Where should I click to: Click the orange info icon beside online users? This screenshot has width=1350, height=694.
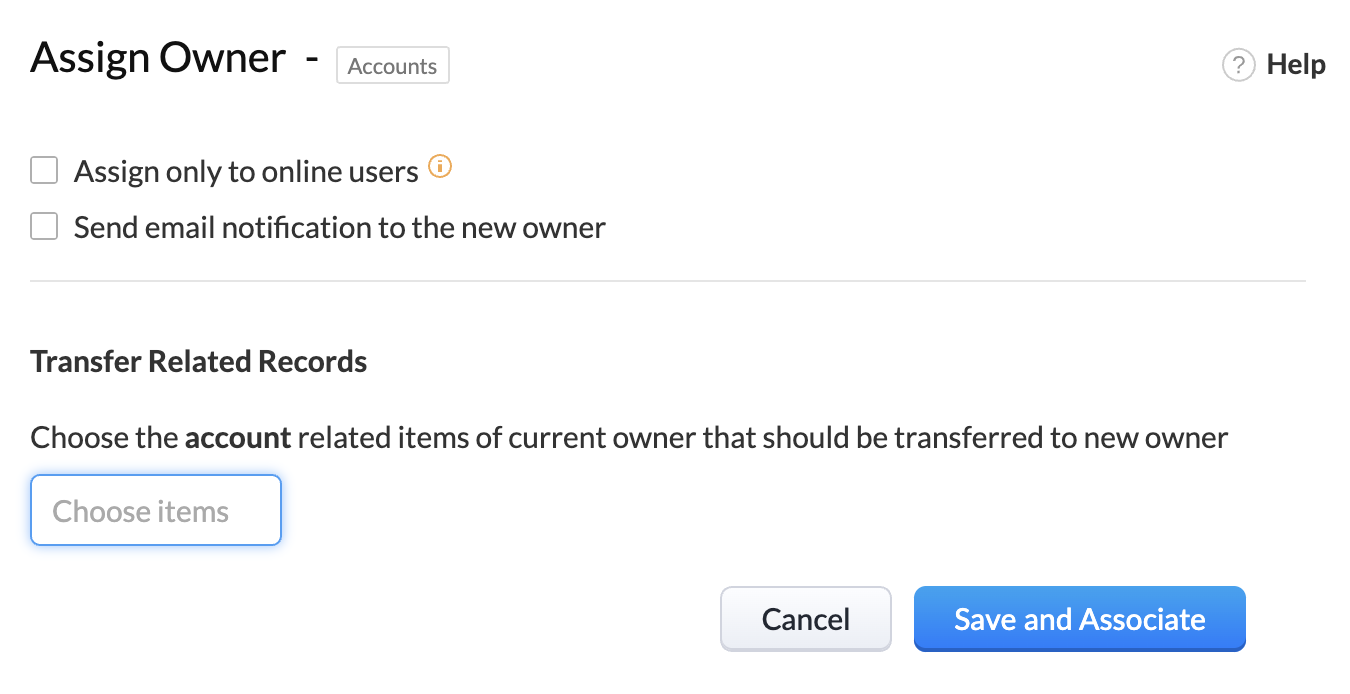point(440,166)
